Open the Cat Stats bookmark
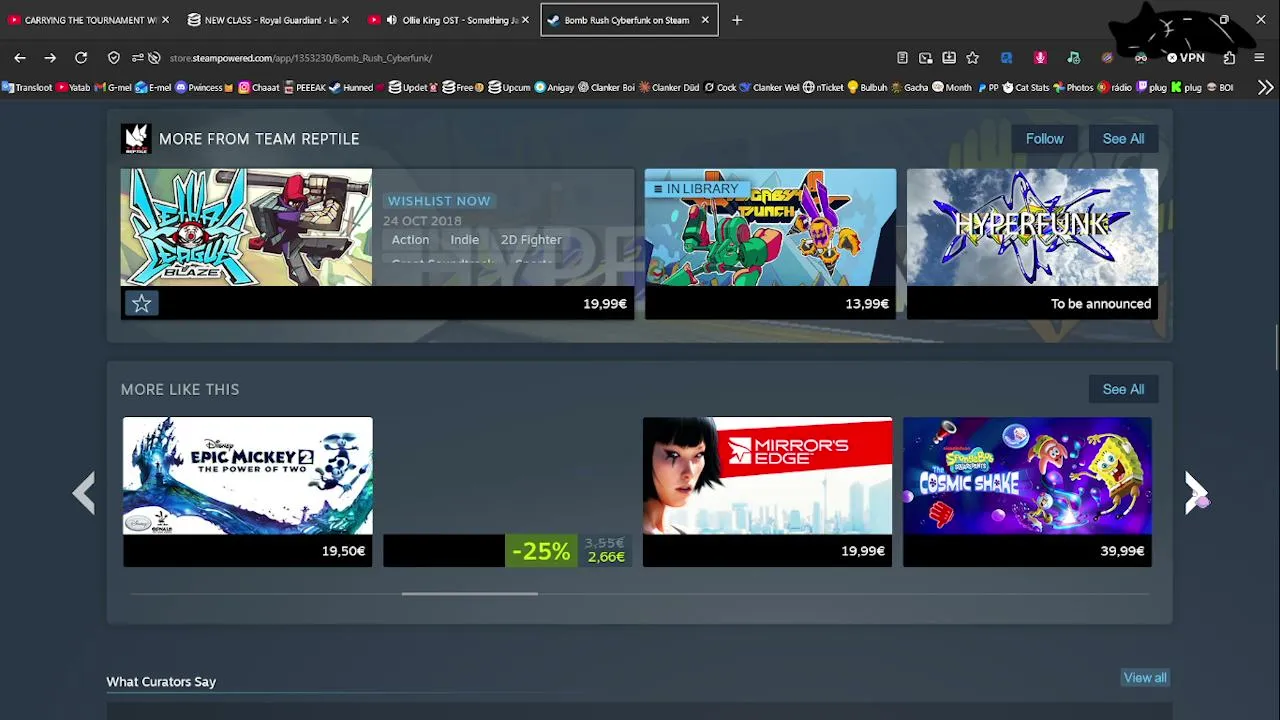This screenshot has height=720, width=1280. tap(1026, 87)
